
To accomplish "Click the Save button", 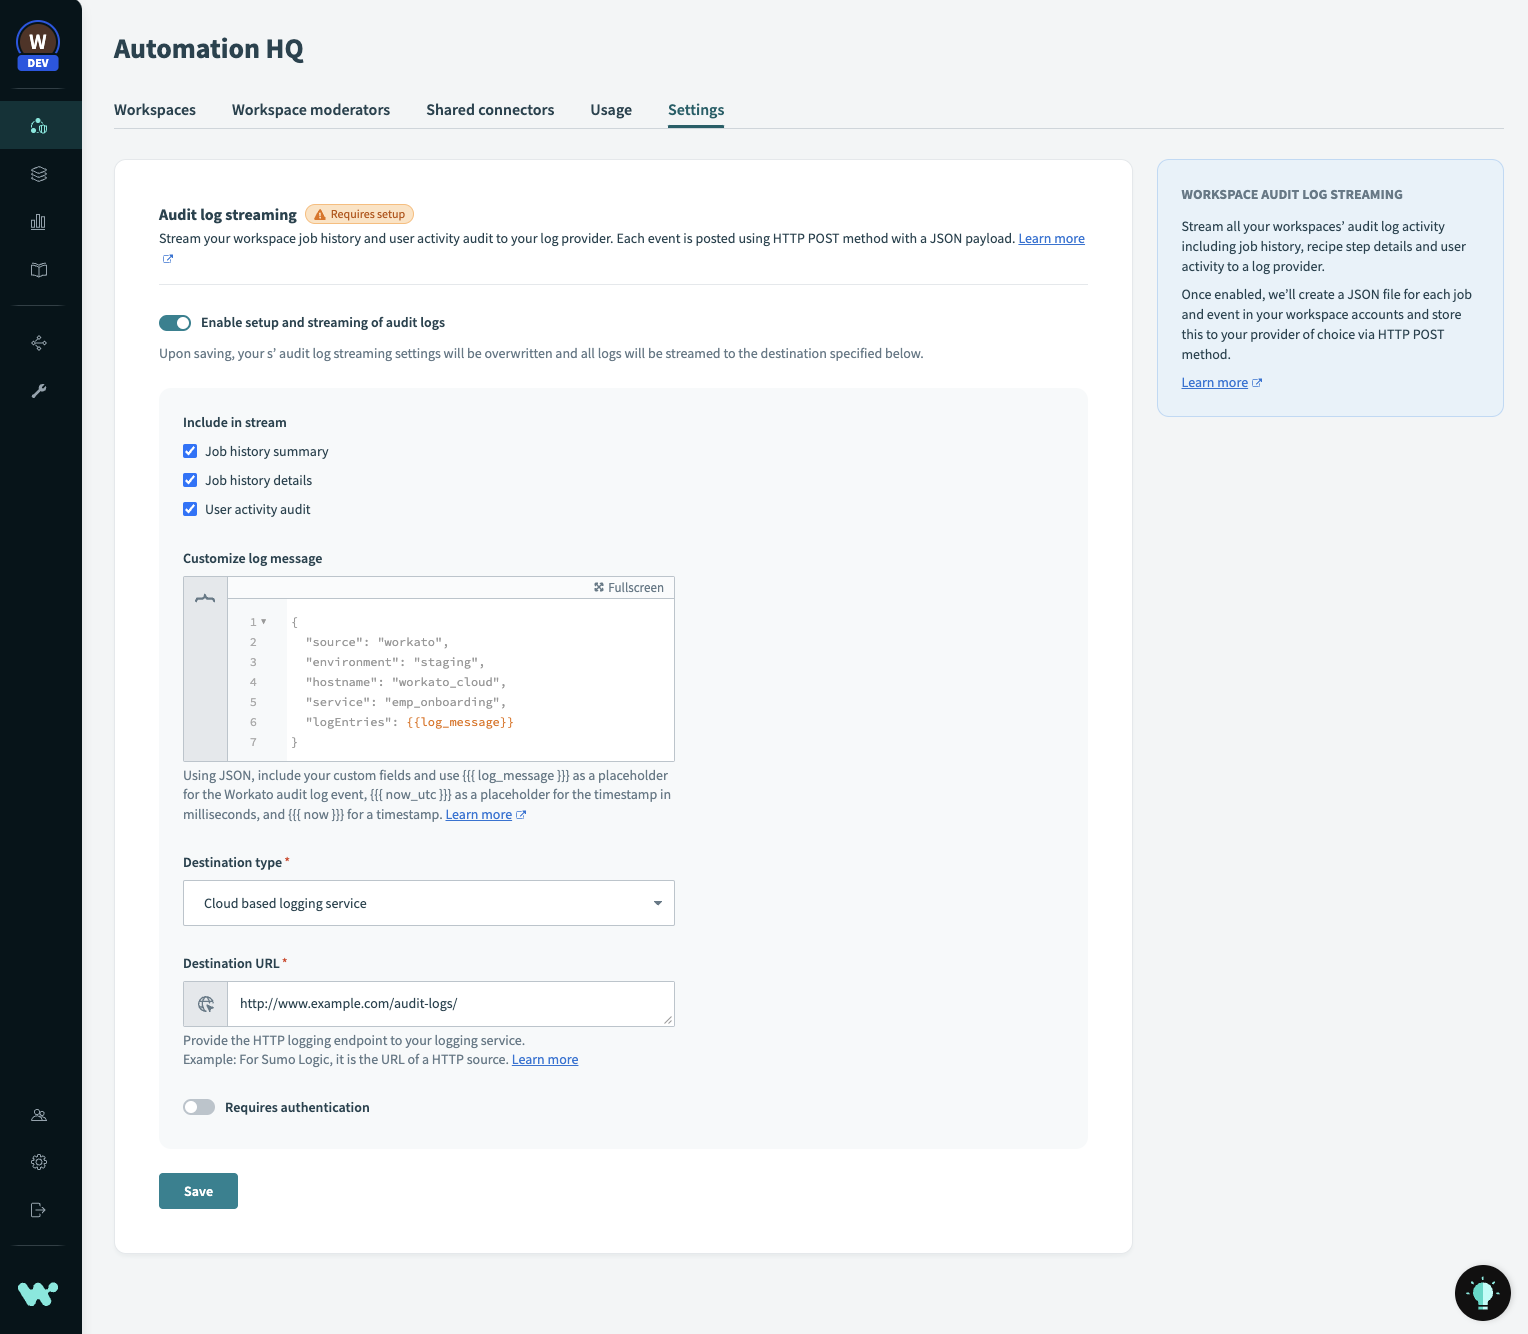I will tap(198, 1191).
